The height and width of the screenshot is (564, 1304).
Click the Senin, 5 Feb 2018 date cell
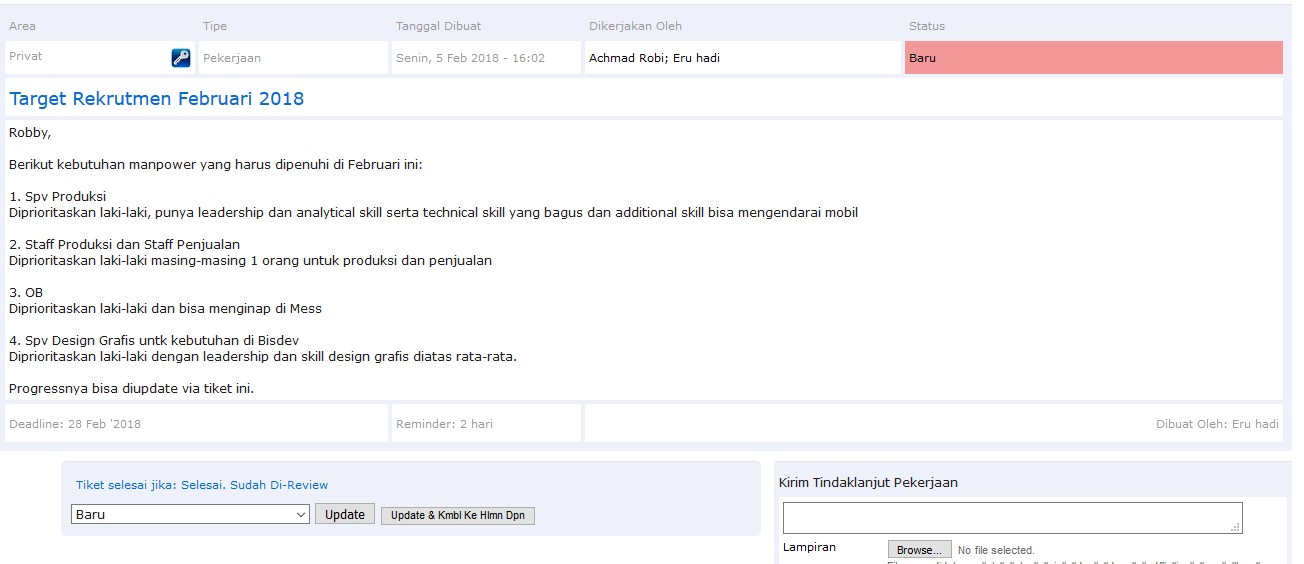(470, 58)
